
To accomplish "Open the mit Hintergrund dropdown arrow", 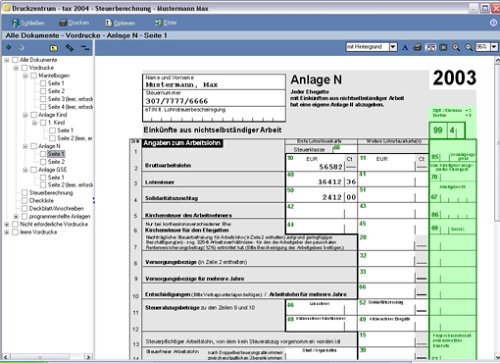I will pyautogui.click(x=393, y=47).
